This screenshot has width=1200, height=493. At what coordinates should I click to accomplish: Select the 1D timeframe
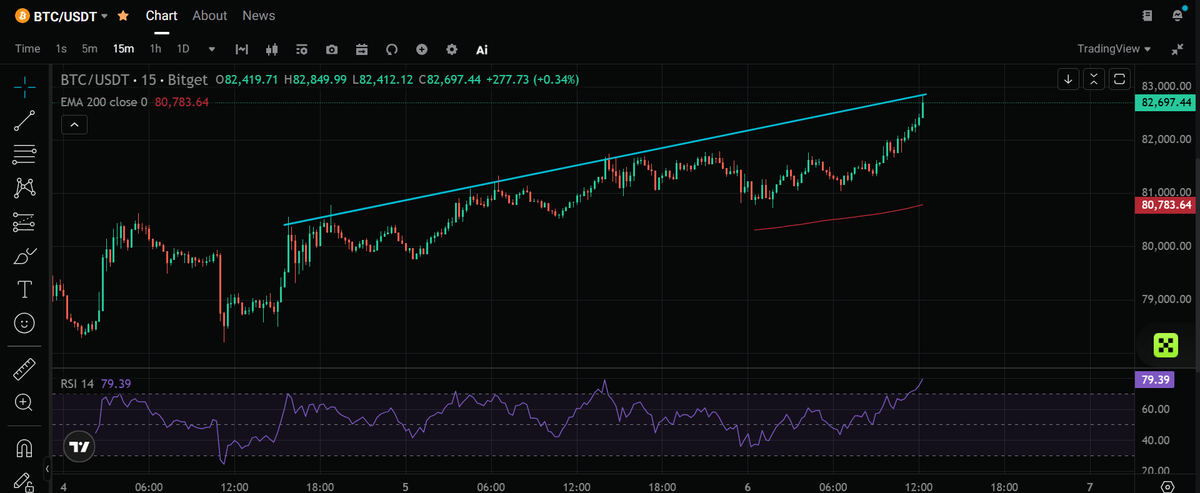(x=183, y=49)
